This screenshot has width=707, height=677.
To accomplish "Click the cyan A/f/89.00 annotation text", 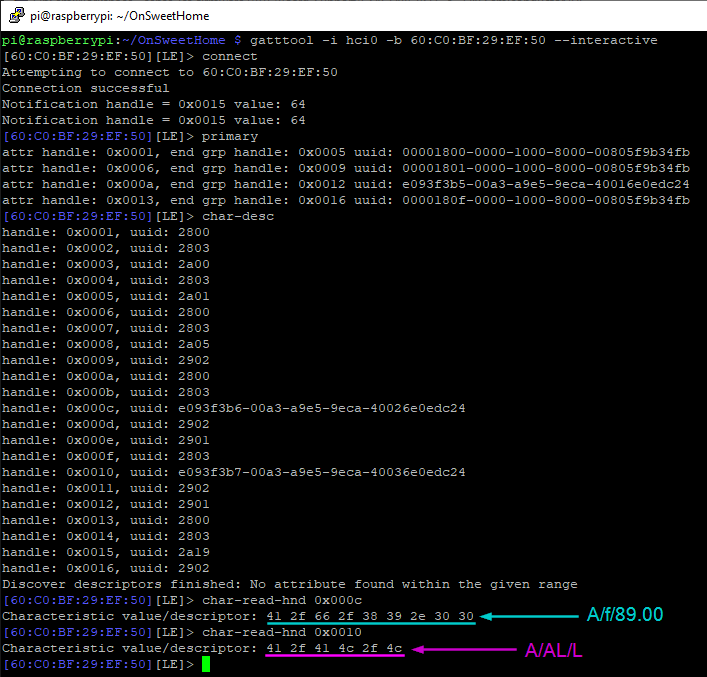I will pyautogui.click(x=624, y=614).
